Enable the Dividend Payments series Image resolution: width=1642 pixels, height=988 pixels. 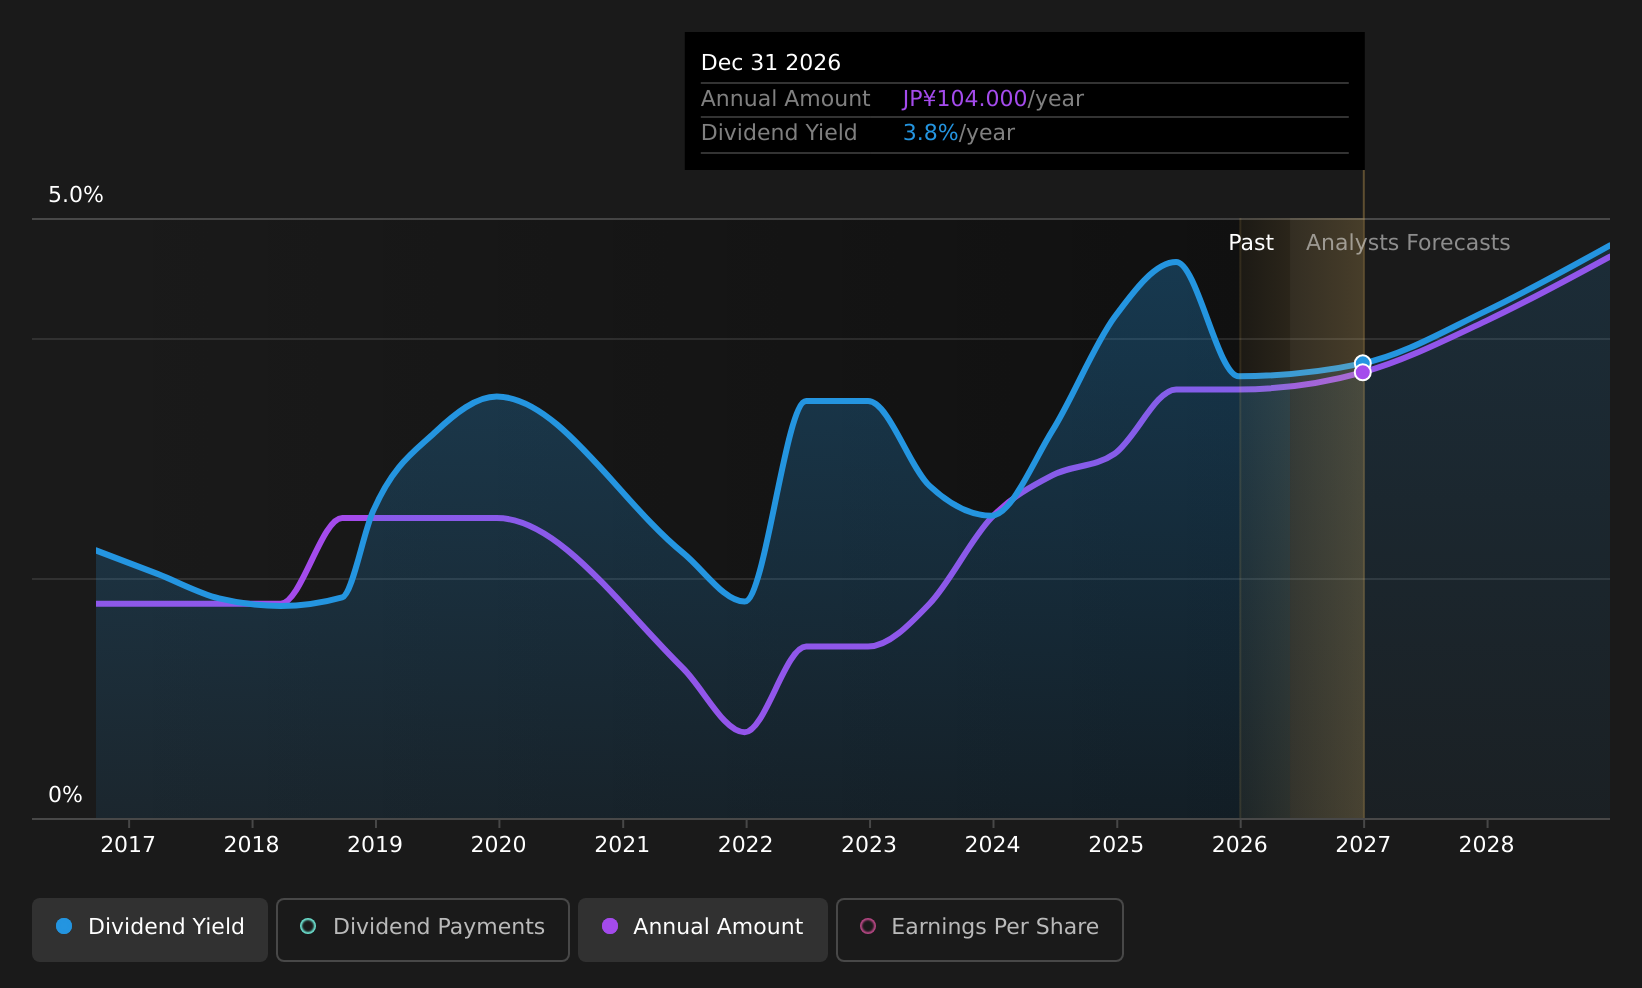tap(423, 929)
